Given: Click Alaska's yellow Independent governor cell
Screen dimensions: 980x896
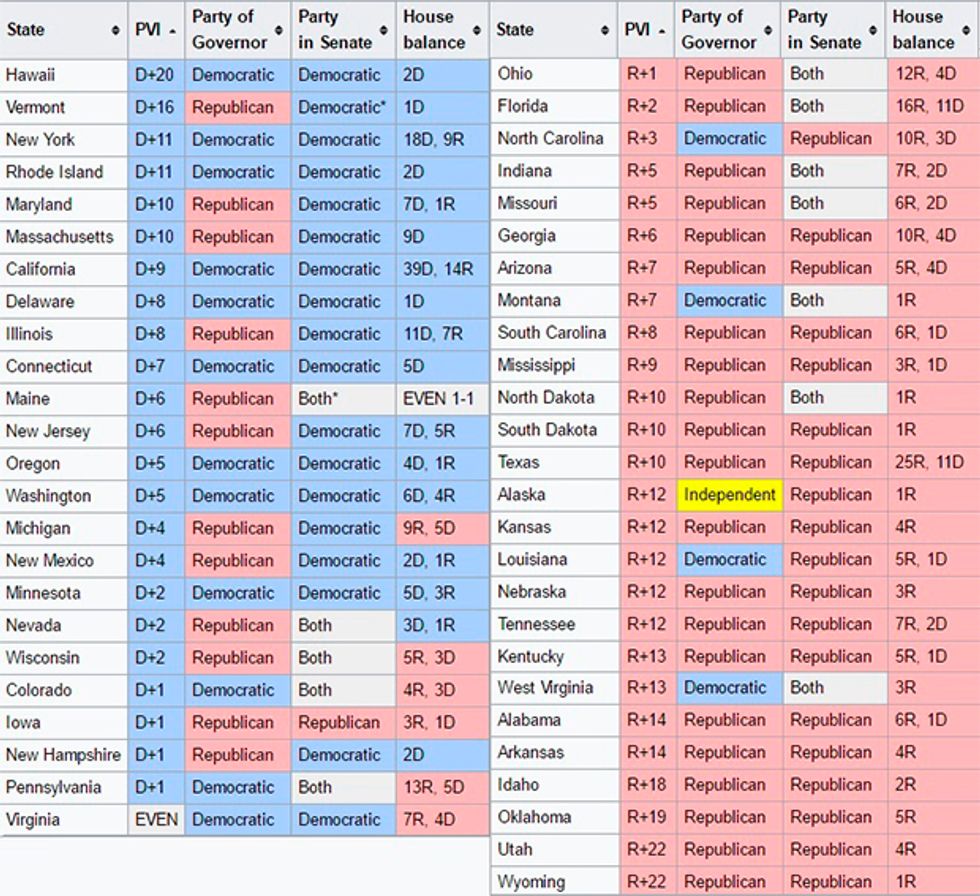Looking at the screenshot, I should click(x=730, y=495).
